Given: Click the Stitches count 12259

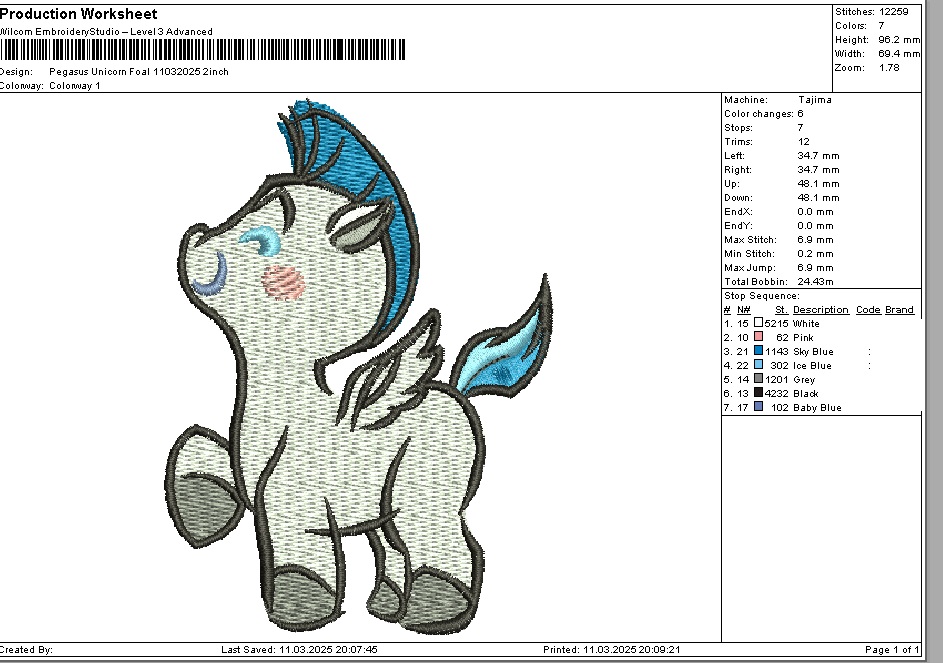Looking at the screenshot, I should coord(895,11).
